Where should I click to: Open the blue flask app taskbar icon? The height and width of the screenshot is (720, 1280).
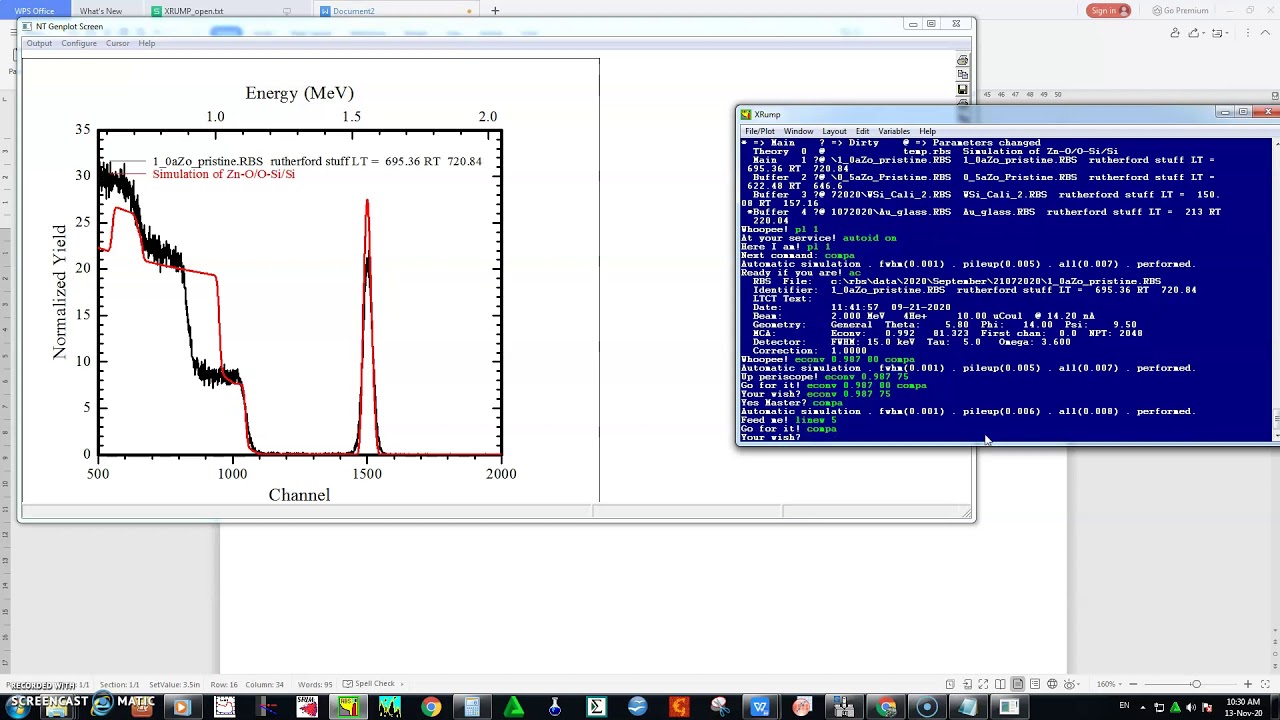555,708
